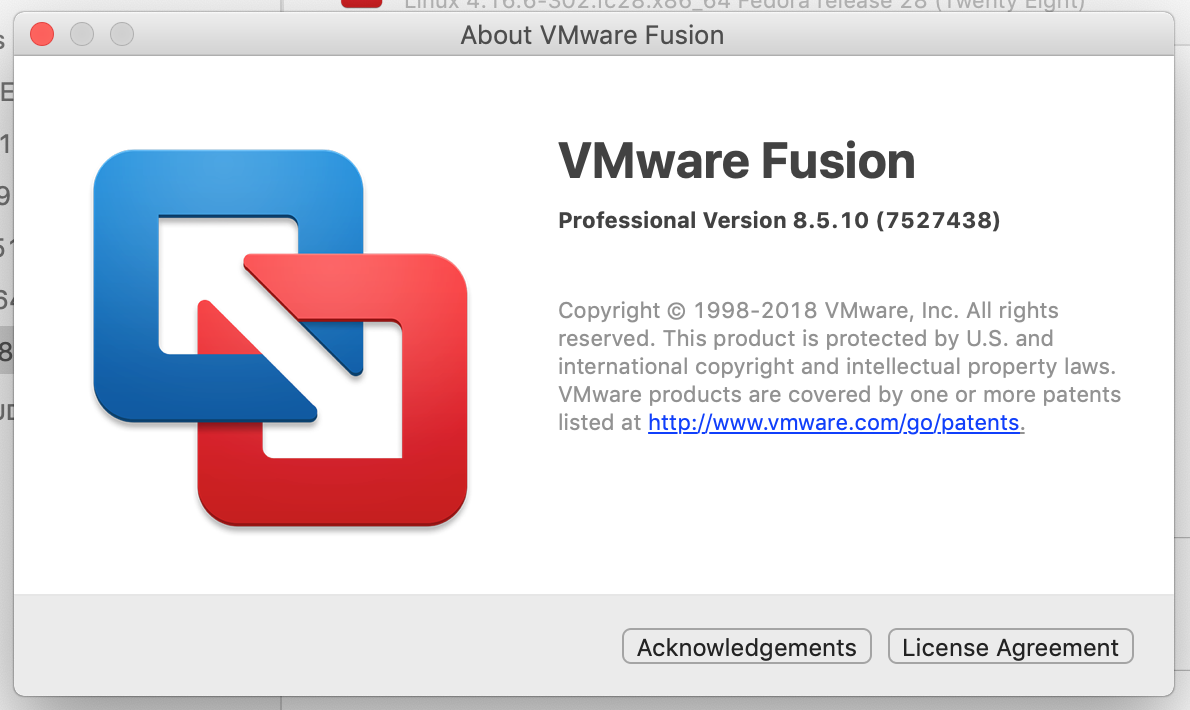Click the white diagonal stripe in the logo
The height and width of the screenshot is (710, 1190).
pyautogui.click(x=281, y=338)
